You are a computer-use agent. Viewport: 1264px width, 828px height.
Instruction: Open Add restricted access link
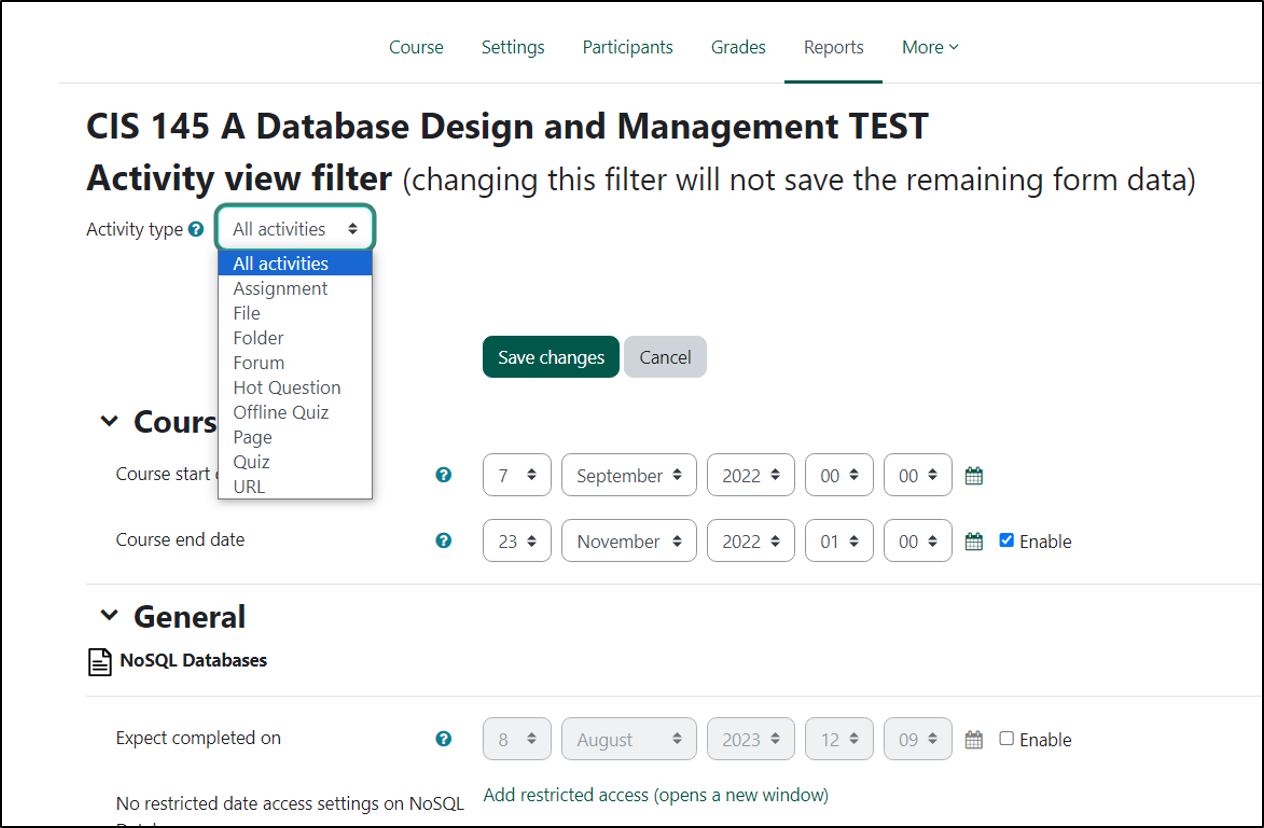point(655,795)
